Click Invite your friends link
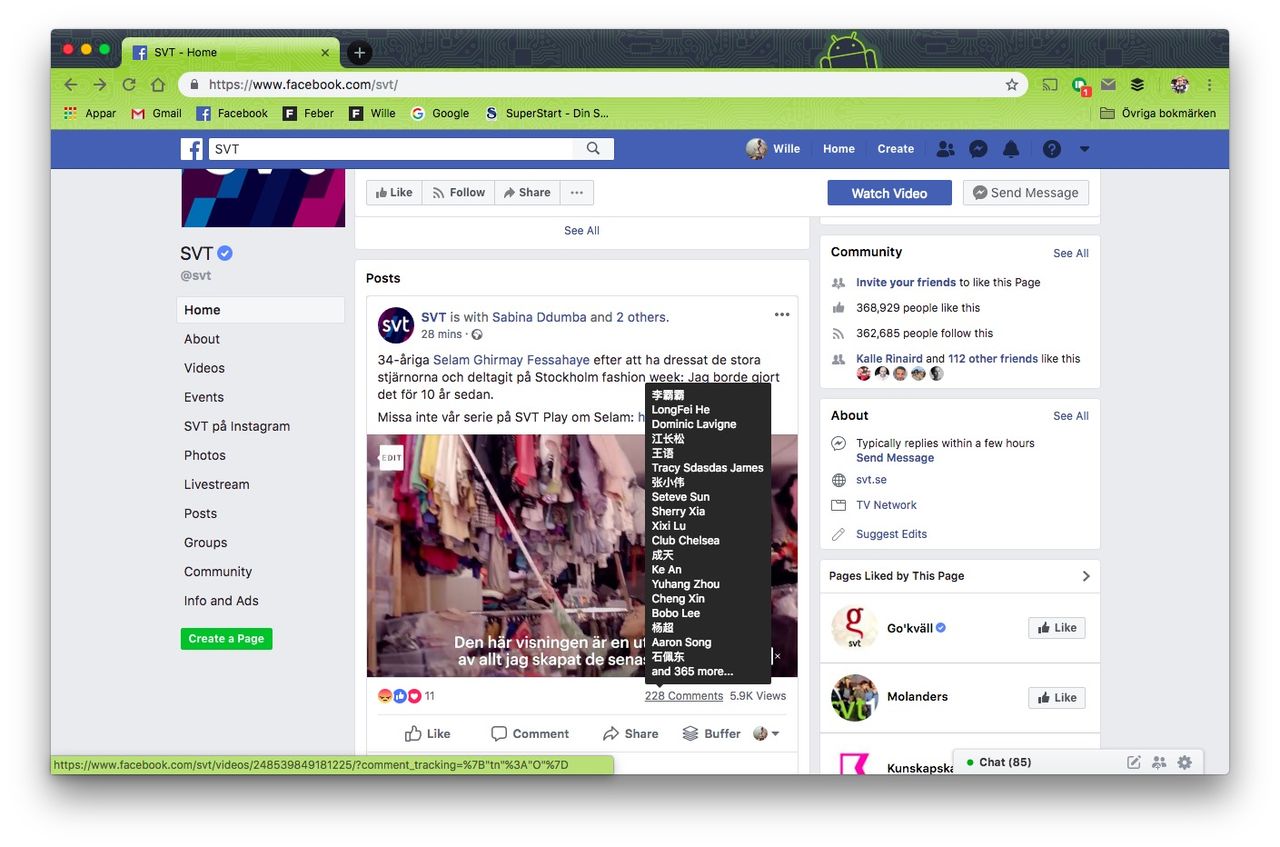 click(x=906, y=283)
